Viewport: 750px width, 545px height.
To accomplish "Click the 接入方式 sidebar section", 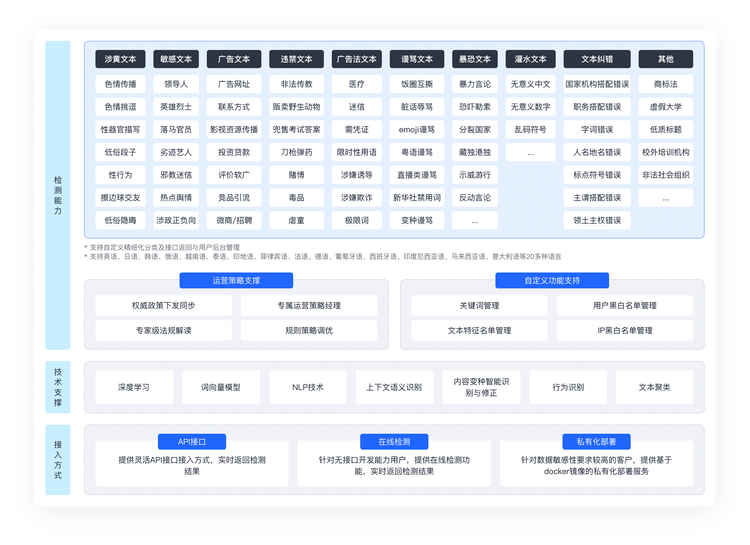I will [58, 460].
